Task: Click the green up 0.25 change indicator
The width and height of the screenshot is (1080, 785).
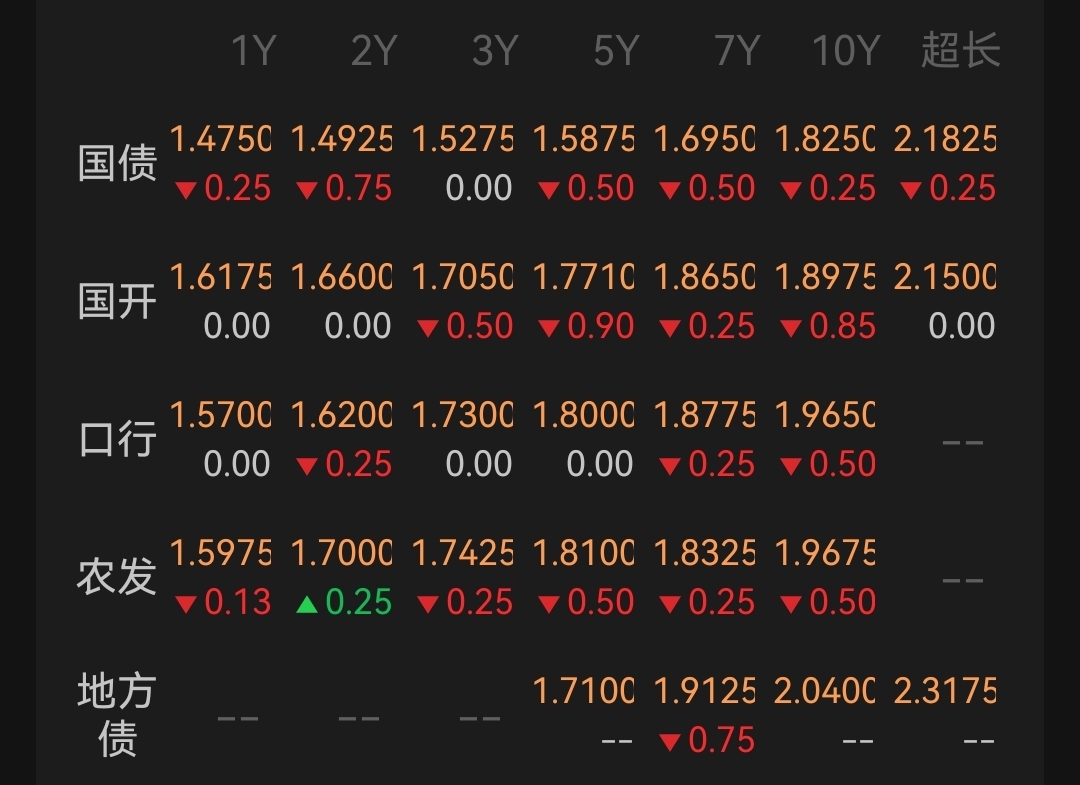Action: pos(345,602)
